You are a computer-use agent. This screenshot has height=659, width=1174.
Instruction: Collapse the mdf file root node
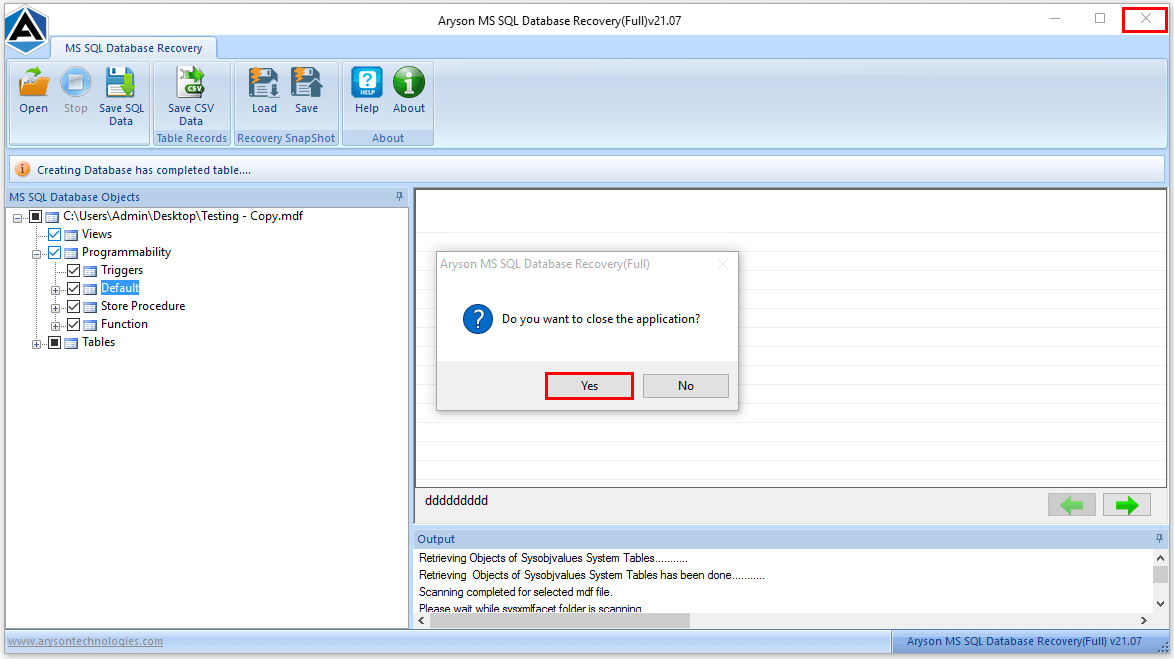[17, 218]
